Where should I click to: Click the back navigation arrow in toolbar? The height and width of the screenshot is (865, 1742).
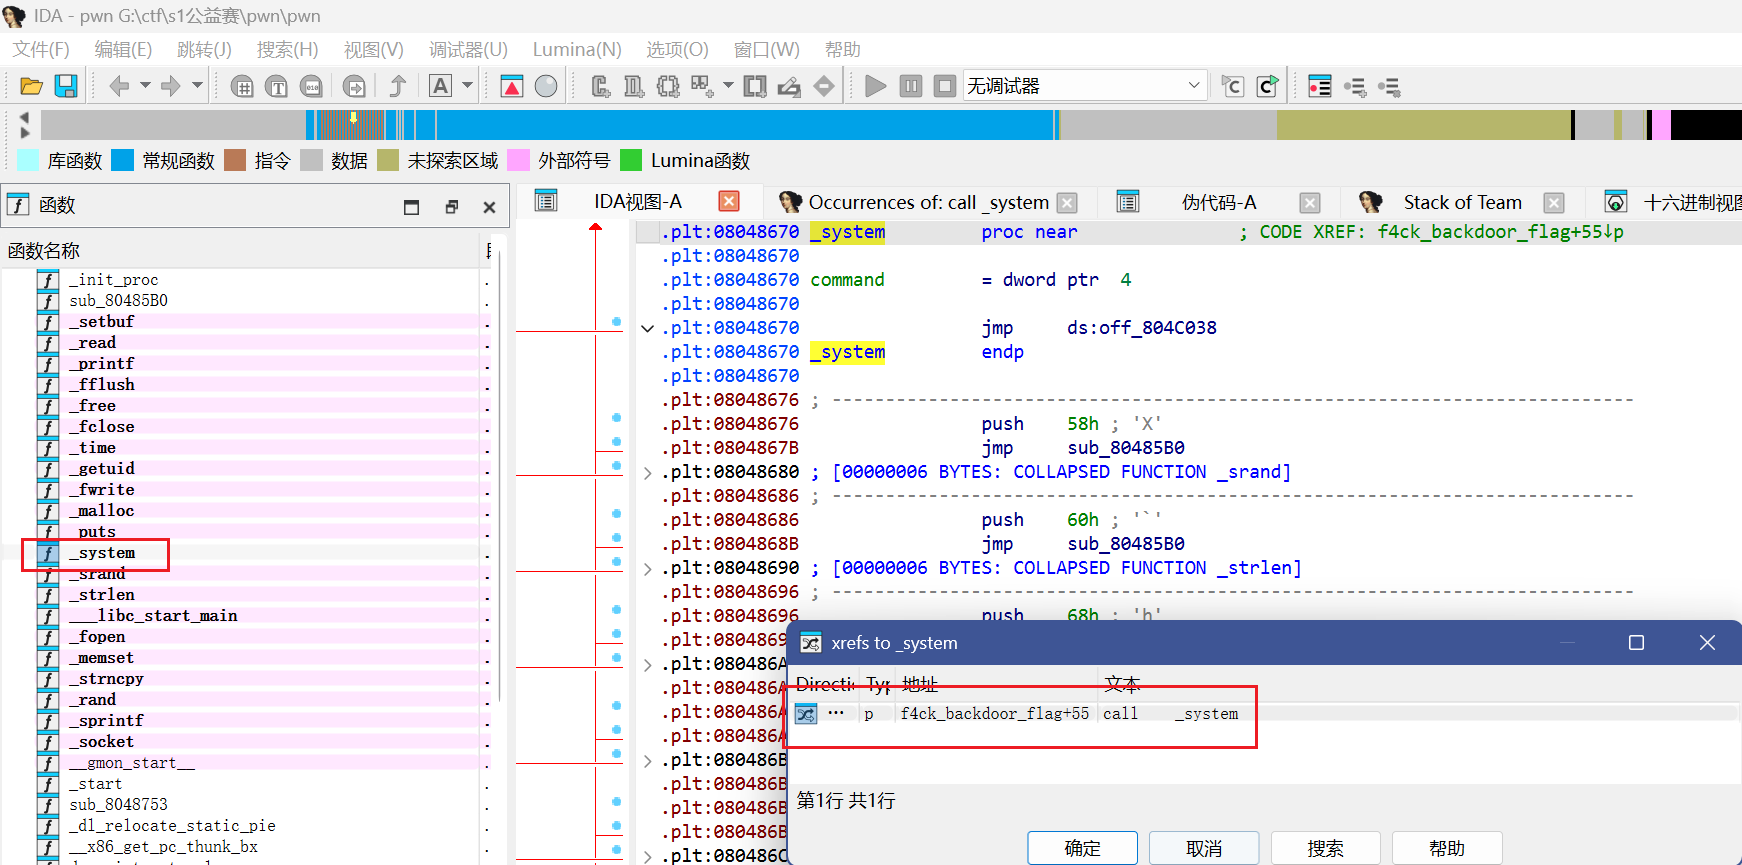point(119,86)
